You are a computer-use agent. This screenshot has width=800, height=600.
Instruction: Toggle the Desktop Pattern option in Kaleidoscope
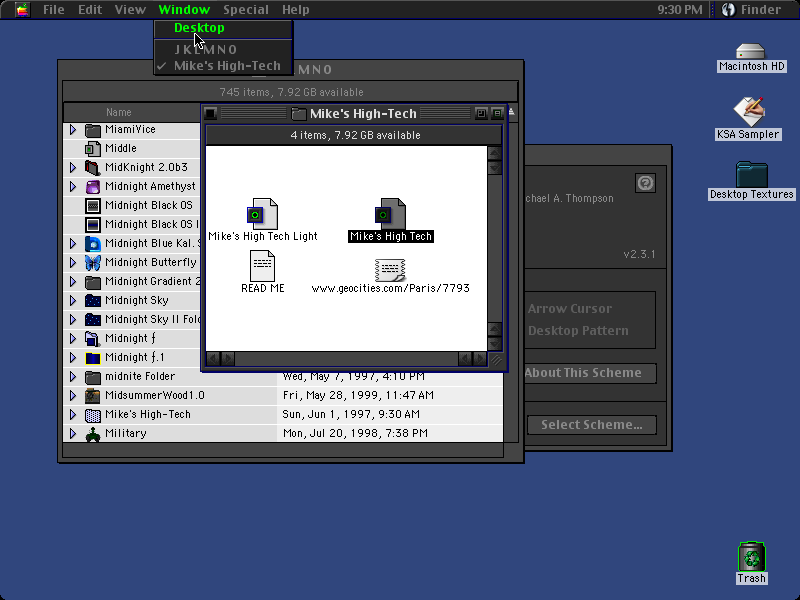coord(578,331)
